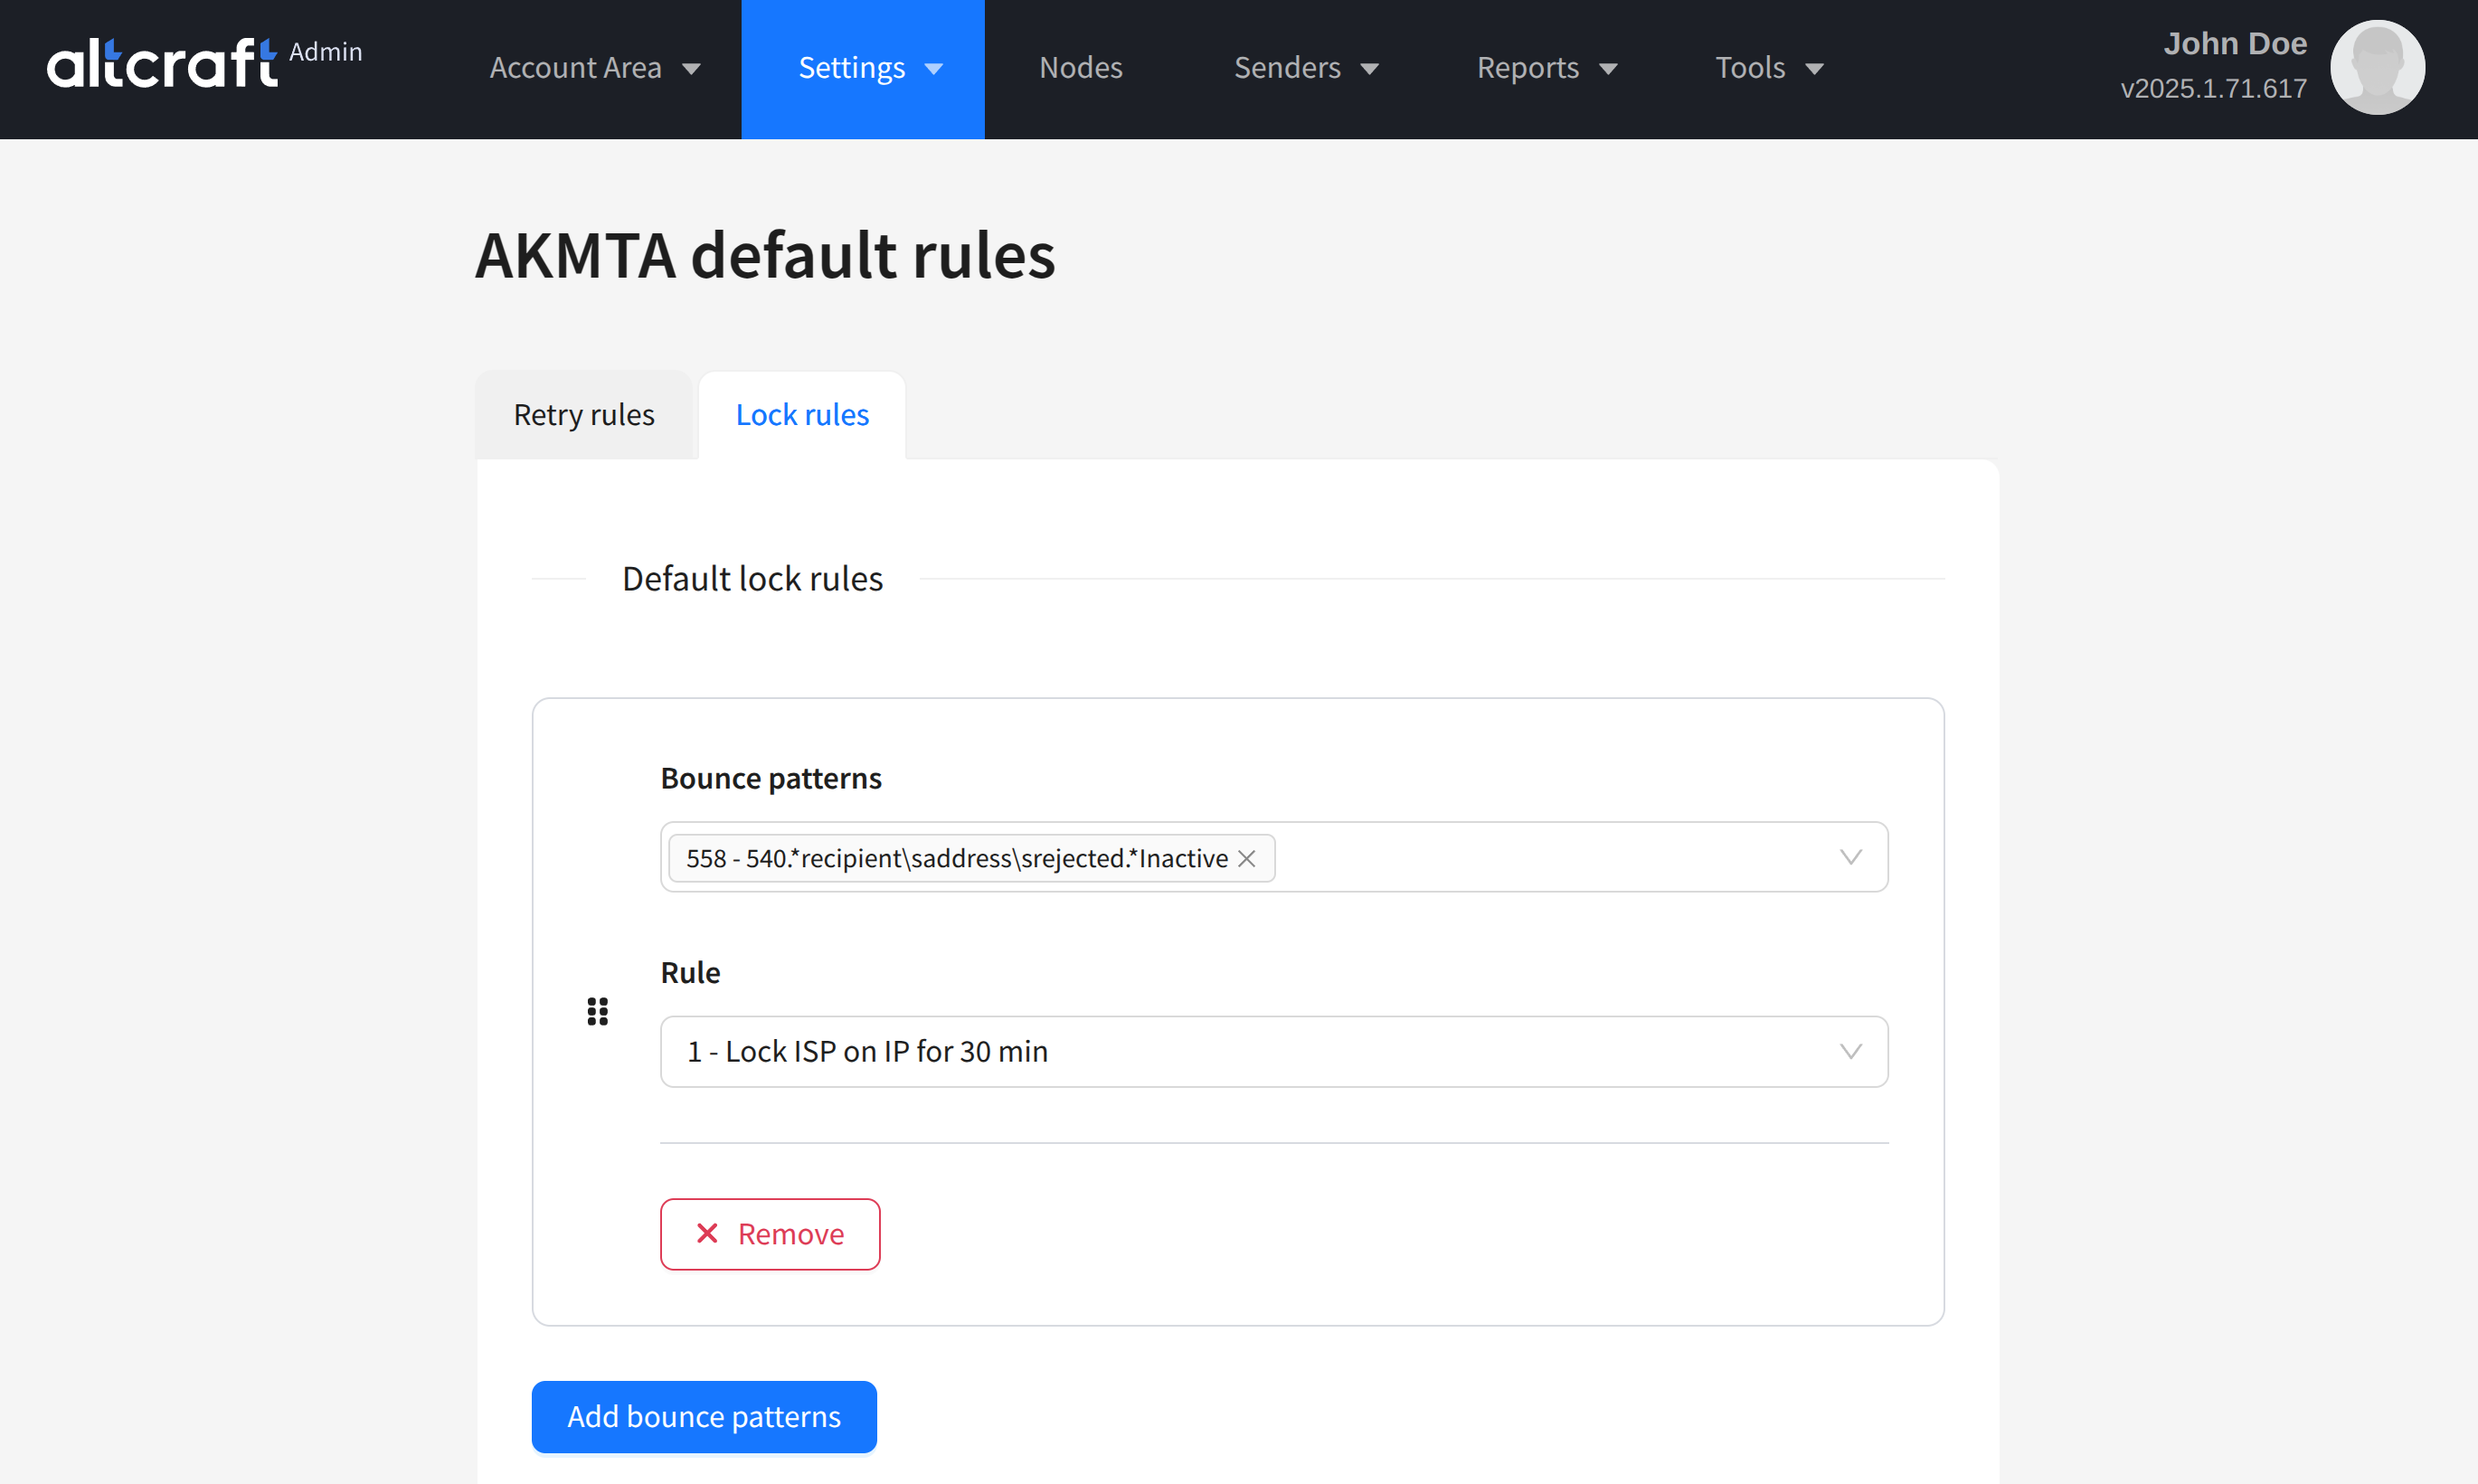
Task: Click the Altcraft logo
Action: click(x=162, y=64)
